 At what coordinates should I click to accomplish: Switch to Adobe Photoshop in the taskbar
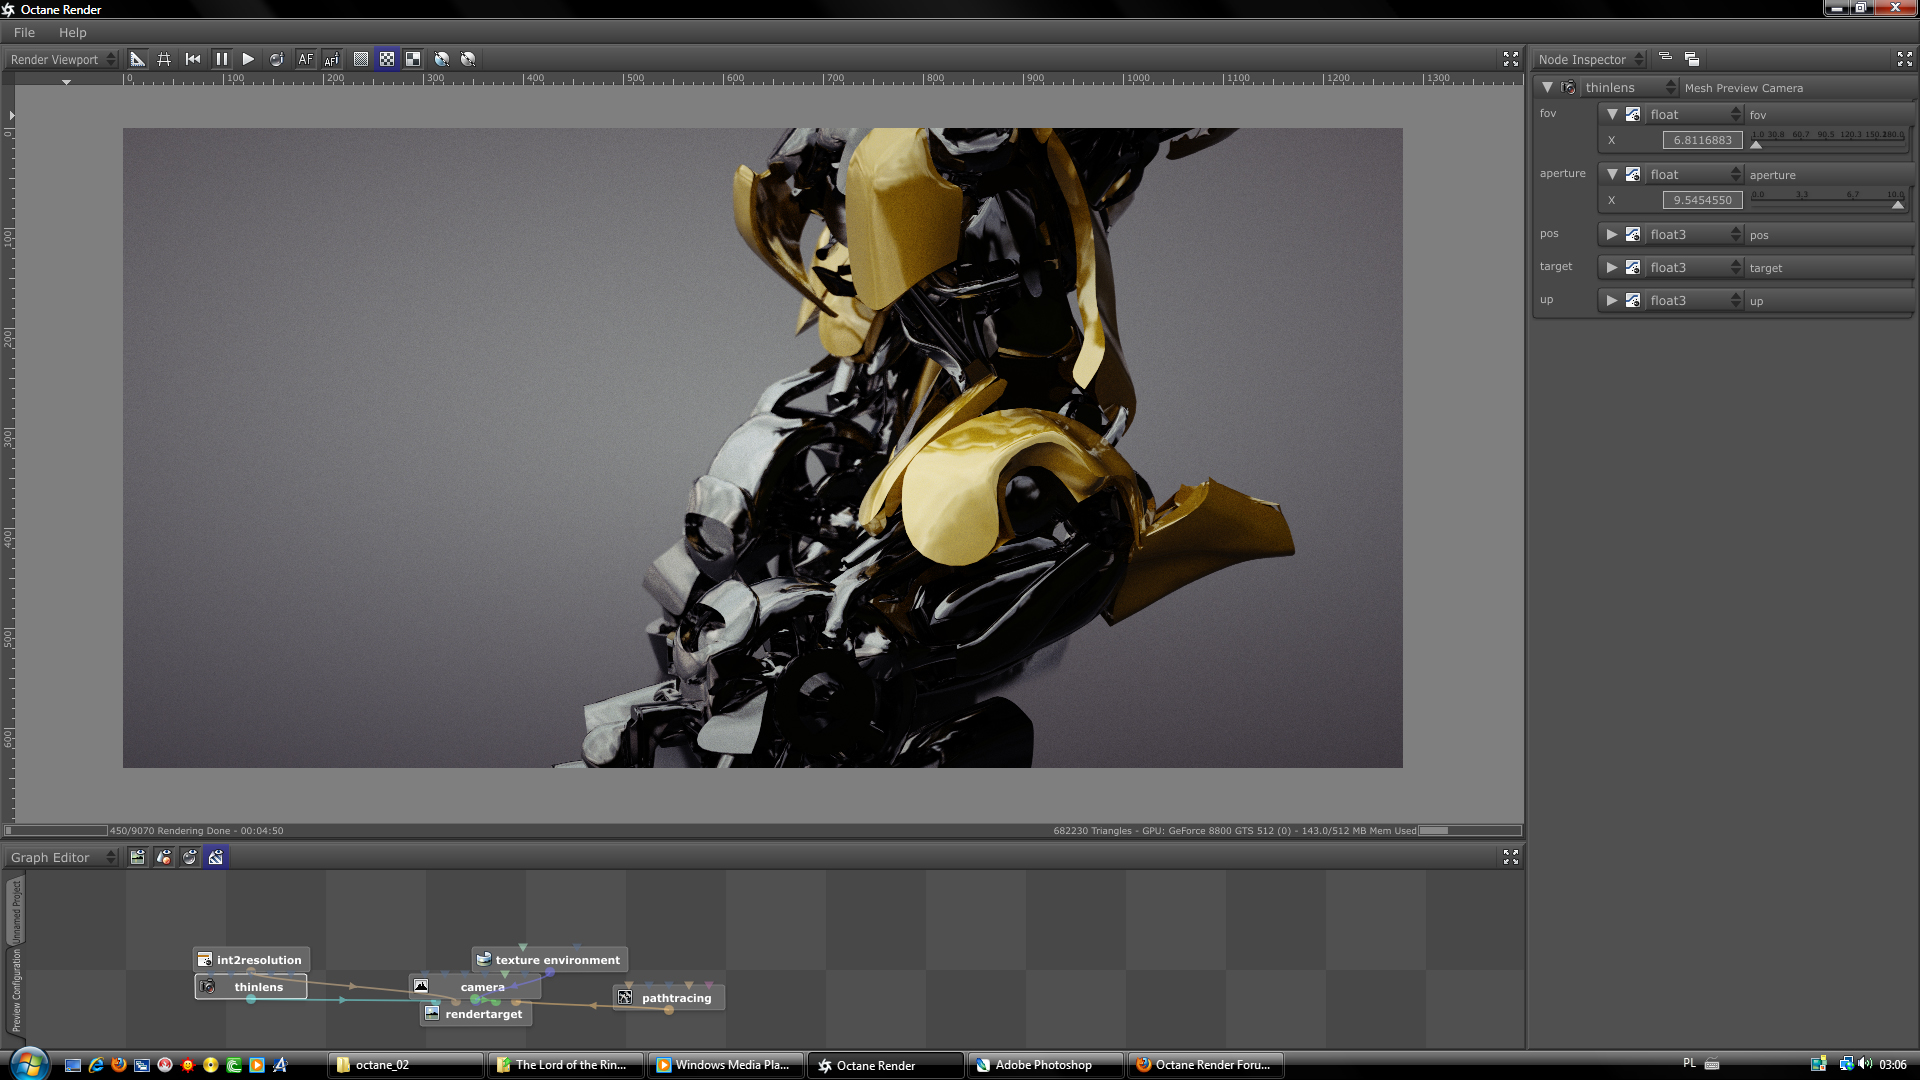pyautogui.click(x=1043, y=1065)
